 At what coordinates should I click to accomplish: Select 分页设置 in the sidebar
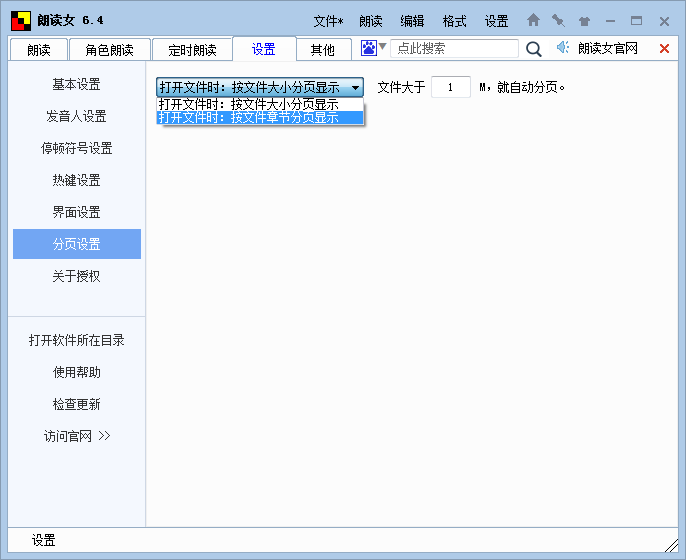pos(77,244)
